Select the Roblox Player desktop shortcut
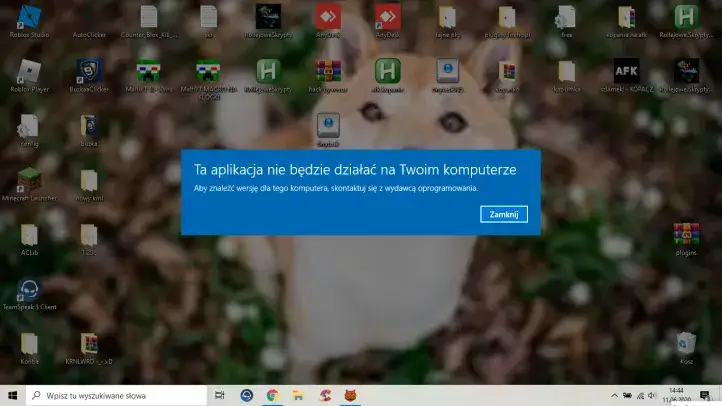This screenshot has width=722, height=406. (x=29, y=76)
